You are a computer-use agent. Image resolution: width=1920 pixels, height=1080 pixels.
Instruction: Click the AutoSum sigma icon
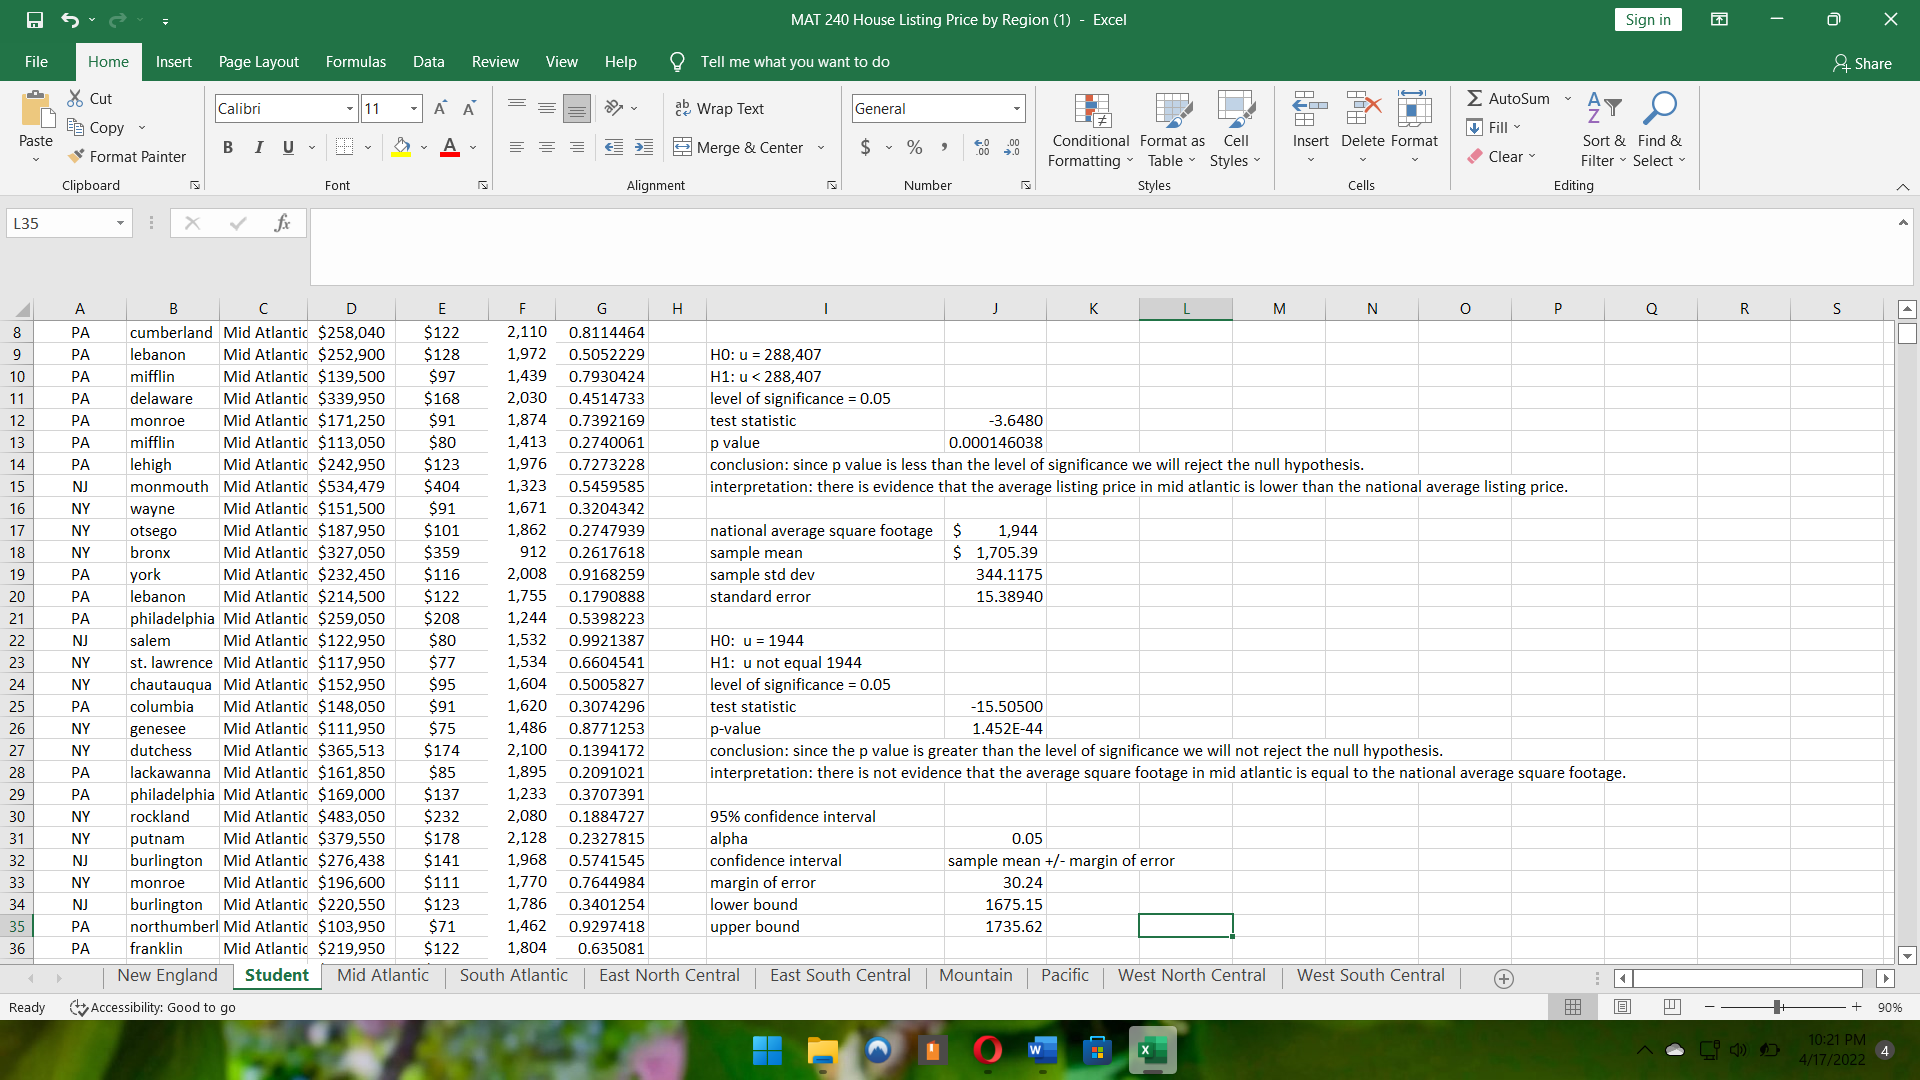1475,98
